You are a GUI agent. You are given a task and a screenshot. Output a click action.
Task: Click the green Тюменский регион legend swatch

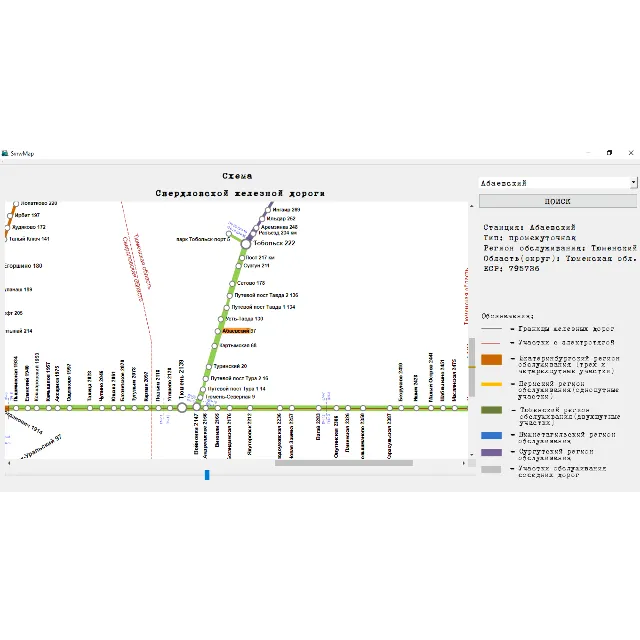click(491, 410)
